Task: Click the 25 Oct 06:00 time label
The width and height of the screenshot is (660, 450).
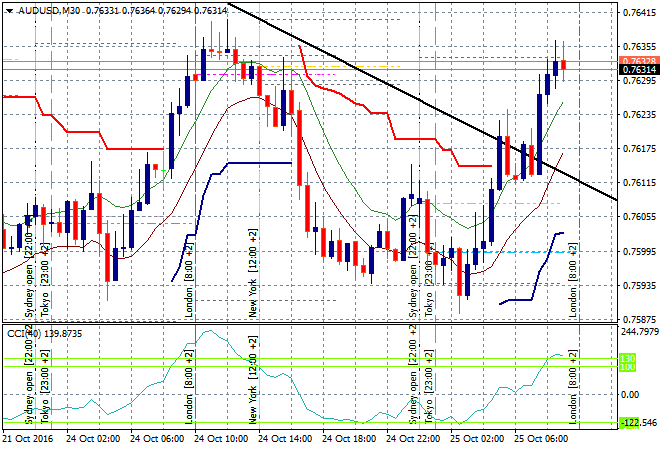Action: [x=541, y=439]
